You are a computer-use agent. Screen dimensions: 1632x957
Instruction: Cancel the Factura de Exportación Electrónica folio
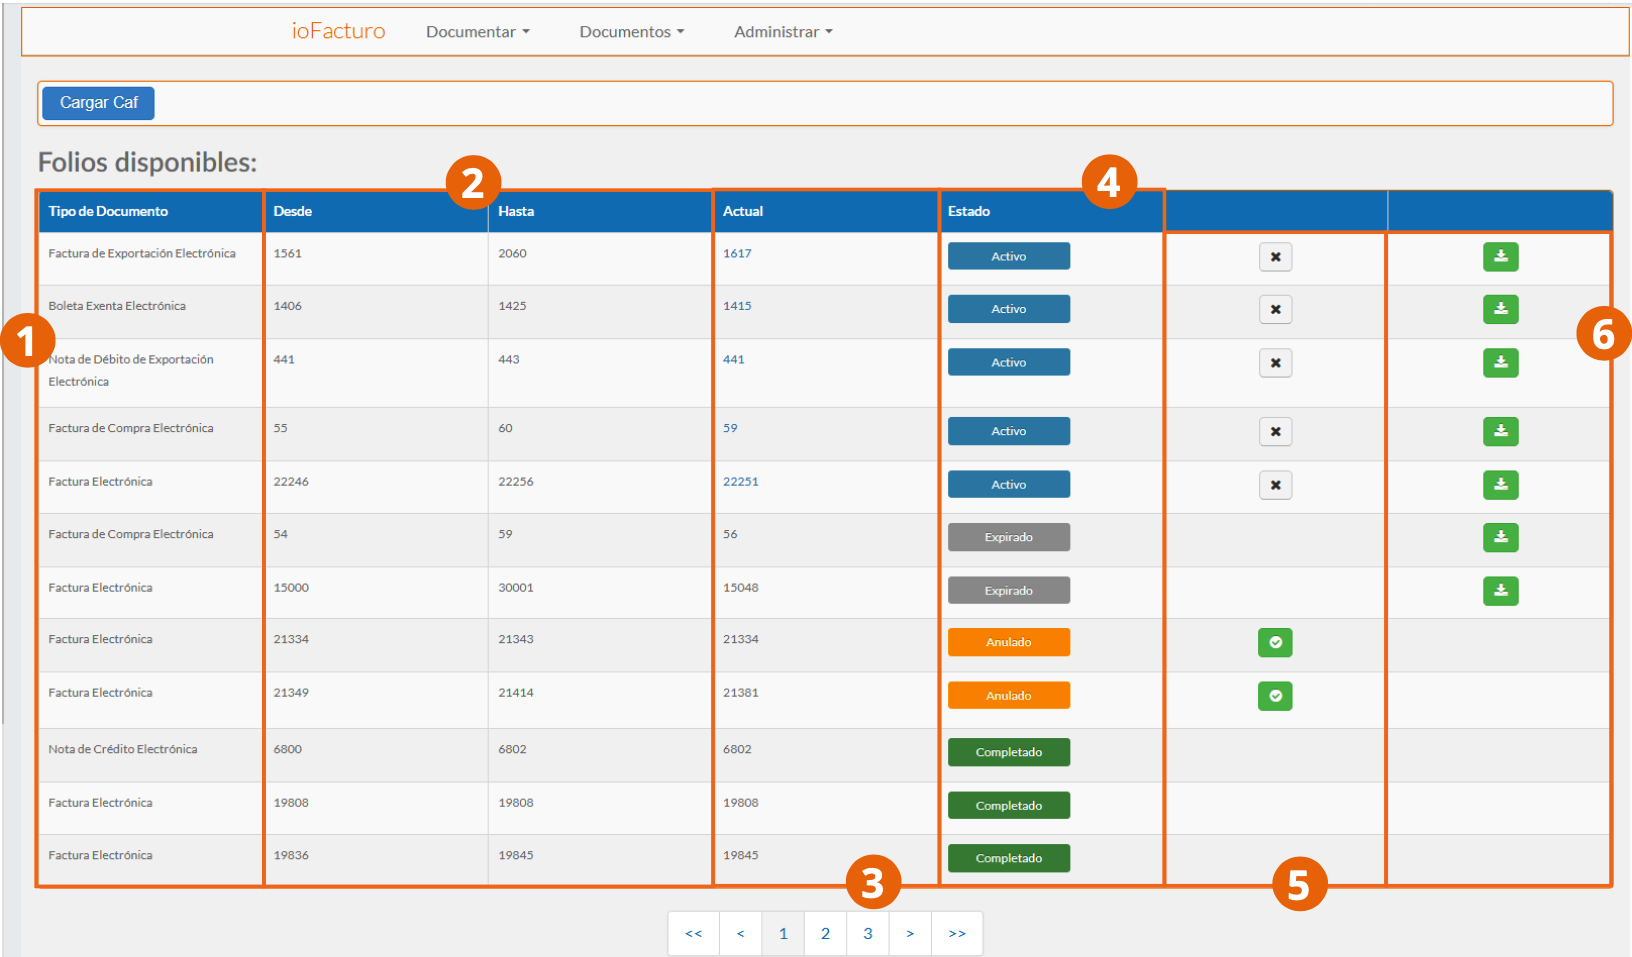pyautogui.click(x=1275, y=257)
